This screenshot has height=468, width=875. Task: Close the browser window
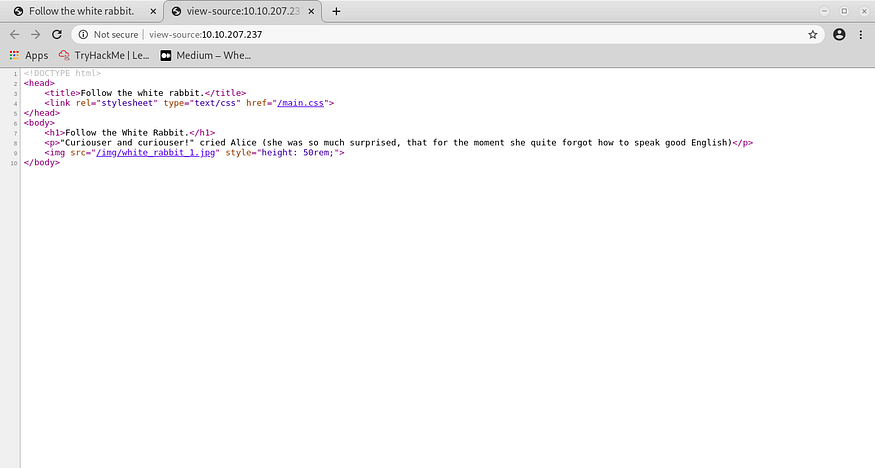(x=864, y=11)
